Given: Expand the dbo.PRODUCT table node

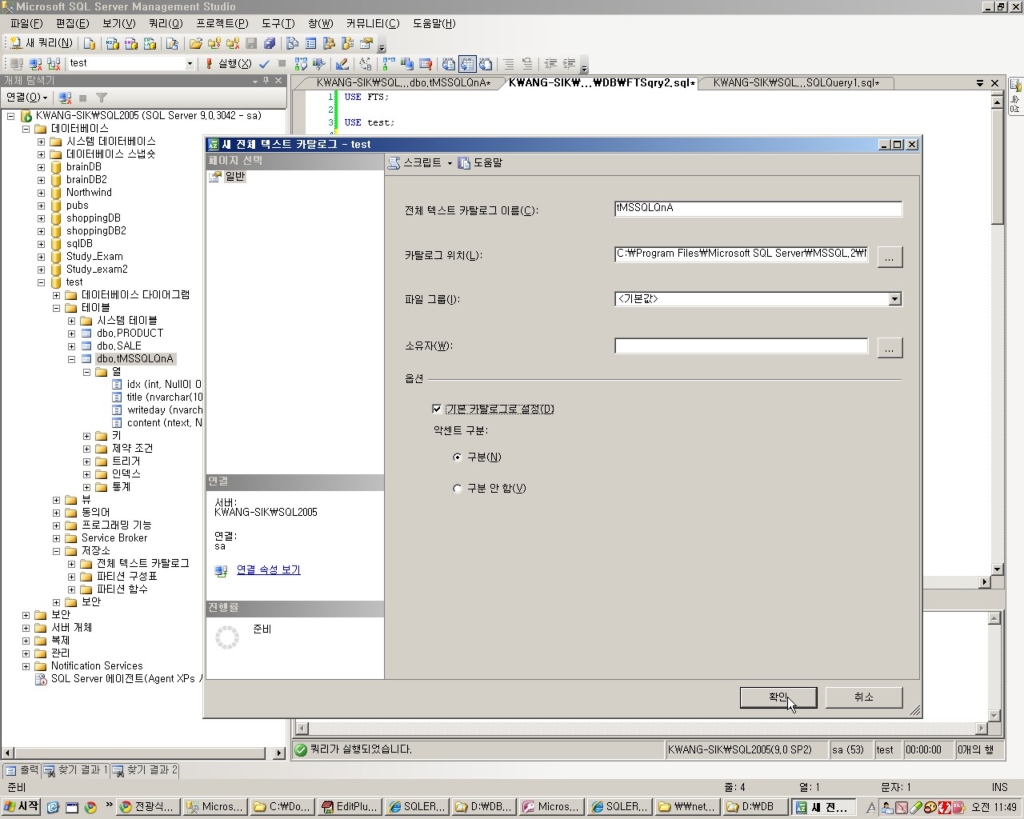Looking at the screenshot, I should pyautogui.click(x=72, y=333).
